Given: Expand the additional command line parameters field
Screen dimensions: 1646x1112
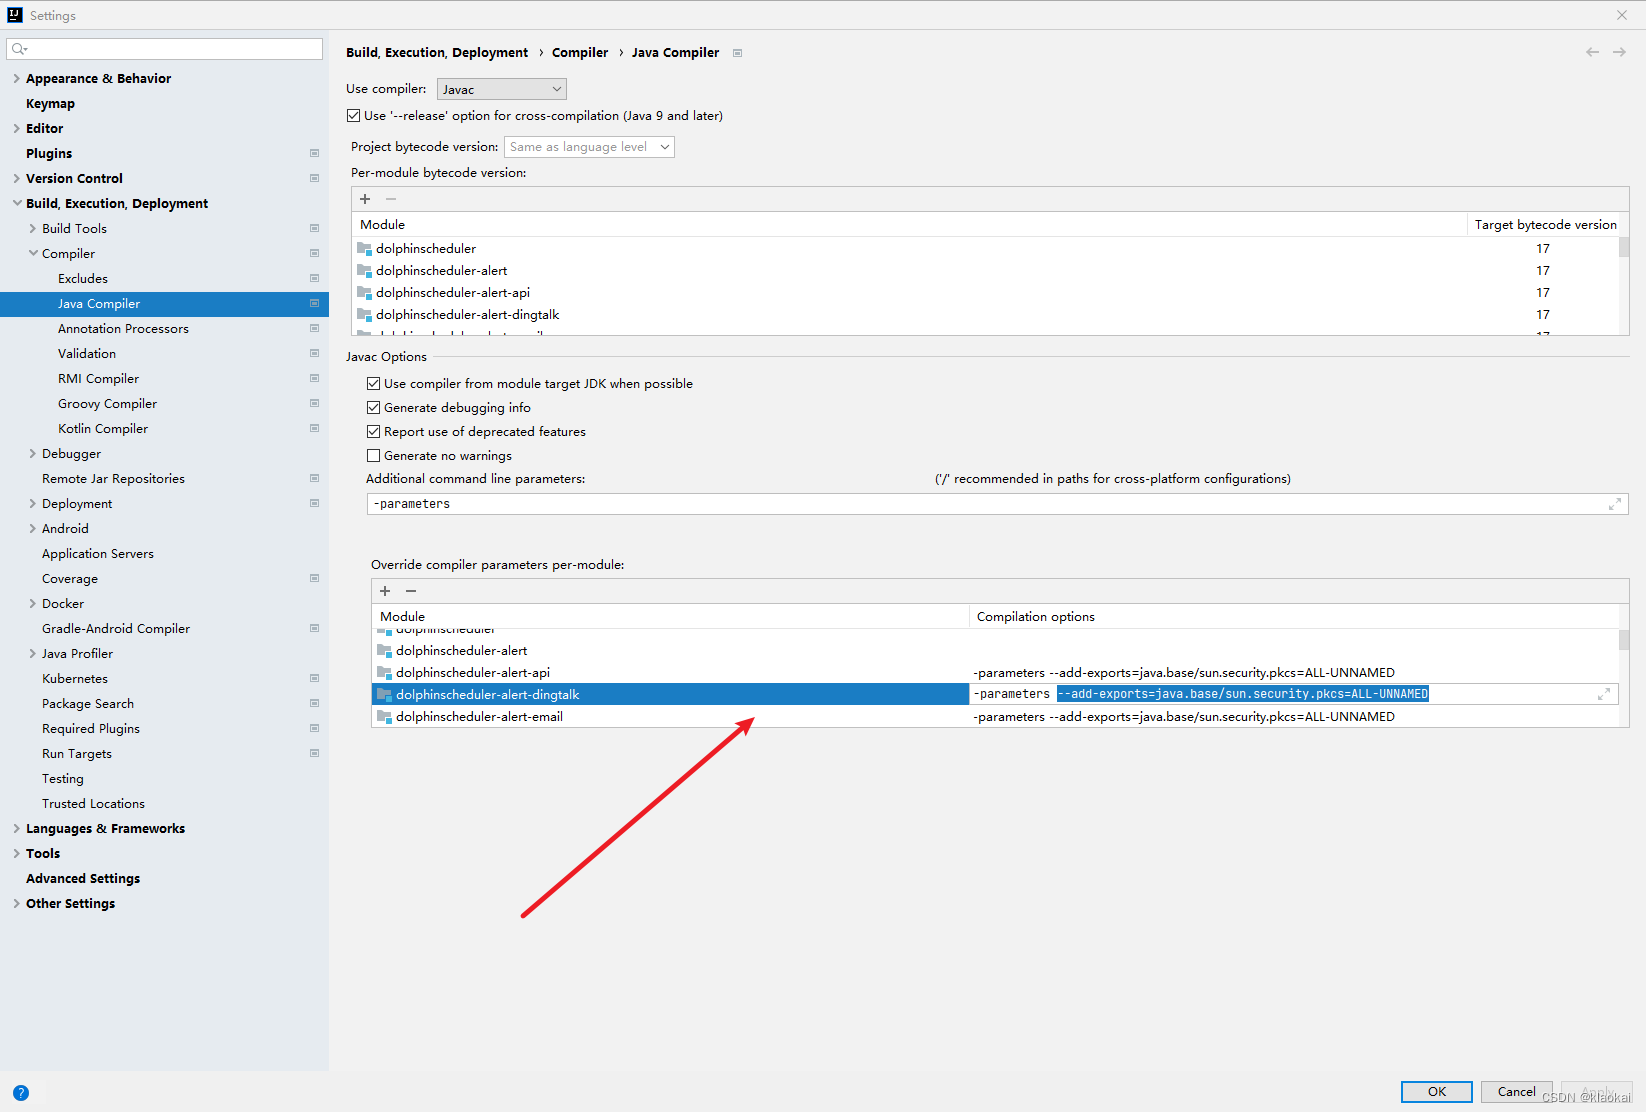Looking at the screenshot, I should point(1614,504).
